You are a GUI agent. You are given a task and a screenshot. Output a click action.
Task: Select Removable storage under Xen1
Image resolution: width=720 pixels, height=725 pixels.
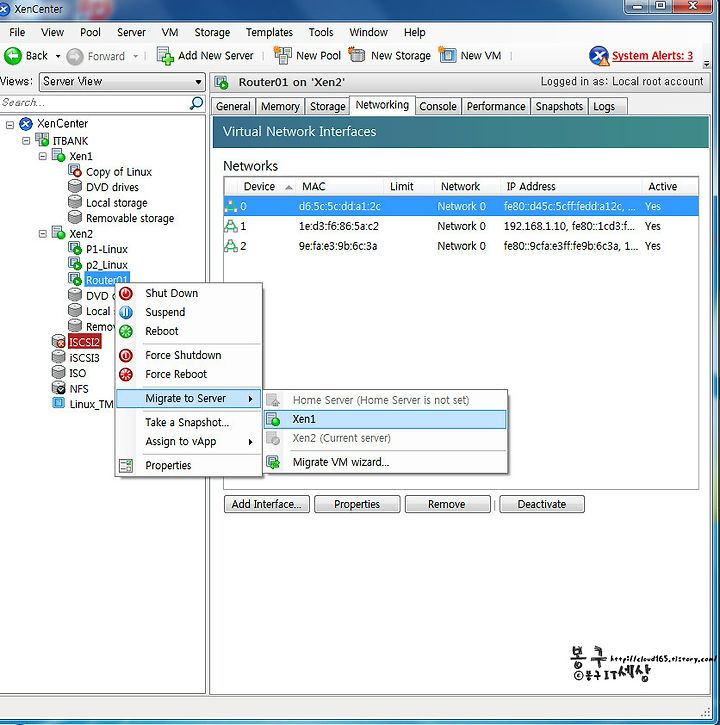click(x=130, y=218)
